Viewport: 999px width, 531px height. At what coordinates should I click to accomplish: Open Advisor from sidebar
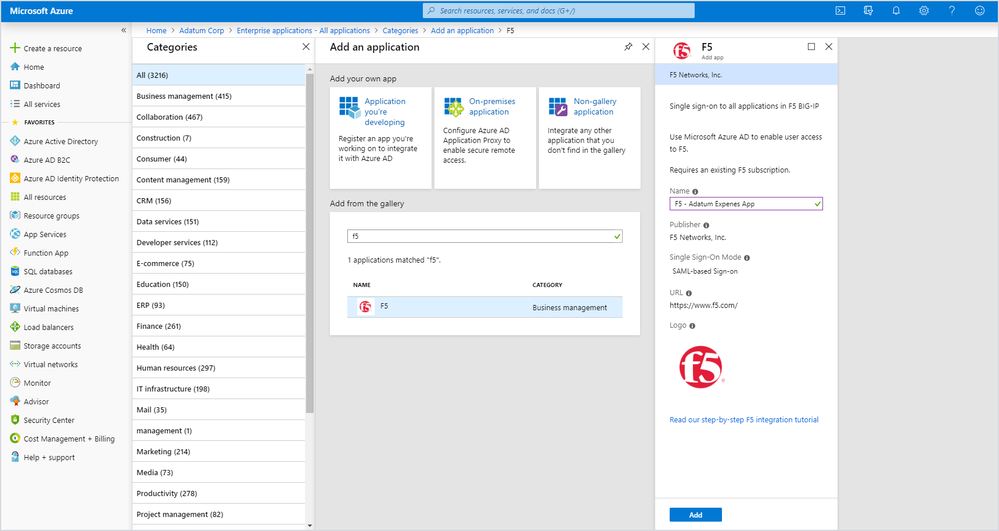pyautogui.click(x=29, y=402)
